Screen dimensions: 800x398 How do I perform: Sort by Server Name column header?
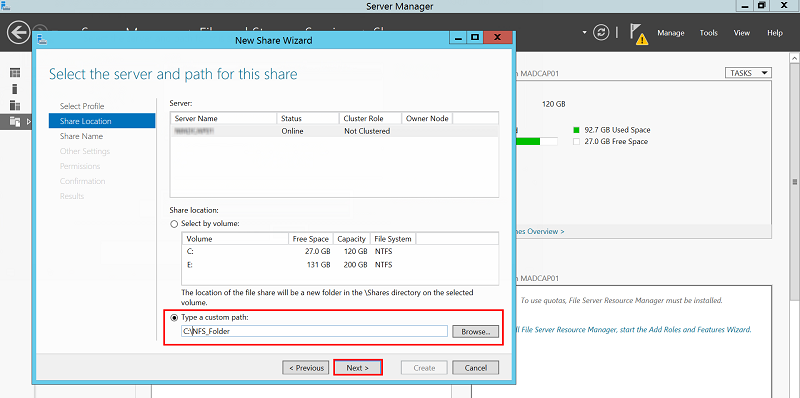tap(223, 118)
